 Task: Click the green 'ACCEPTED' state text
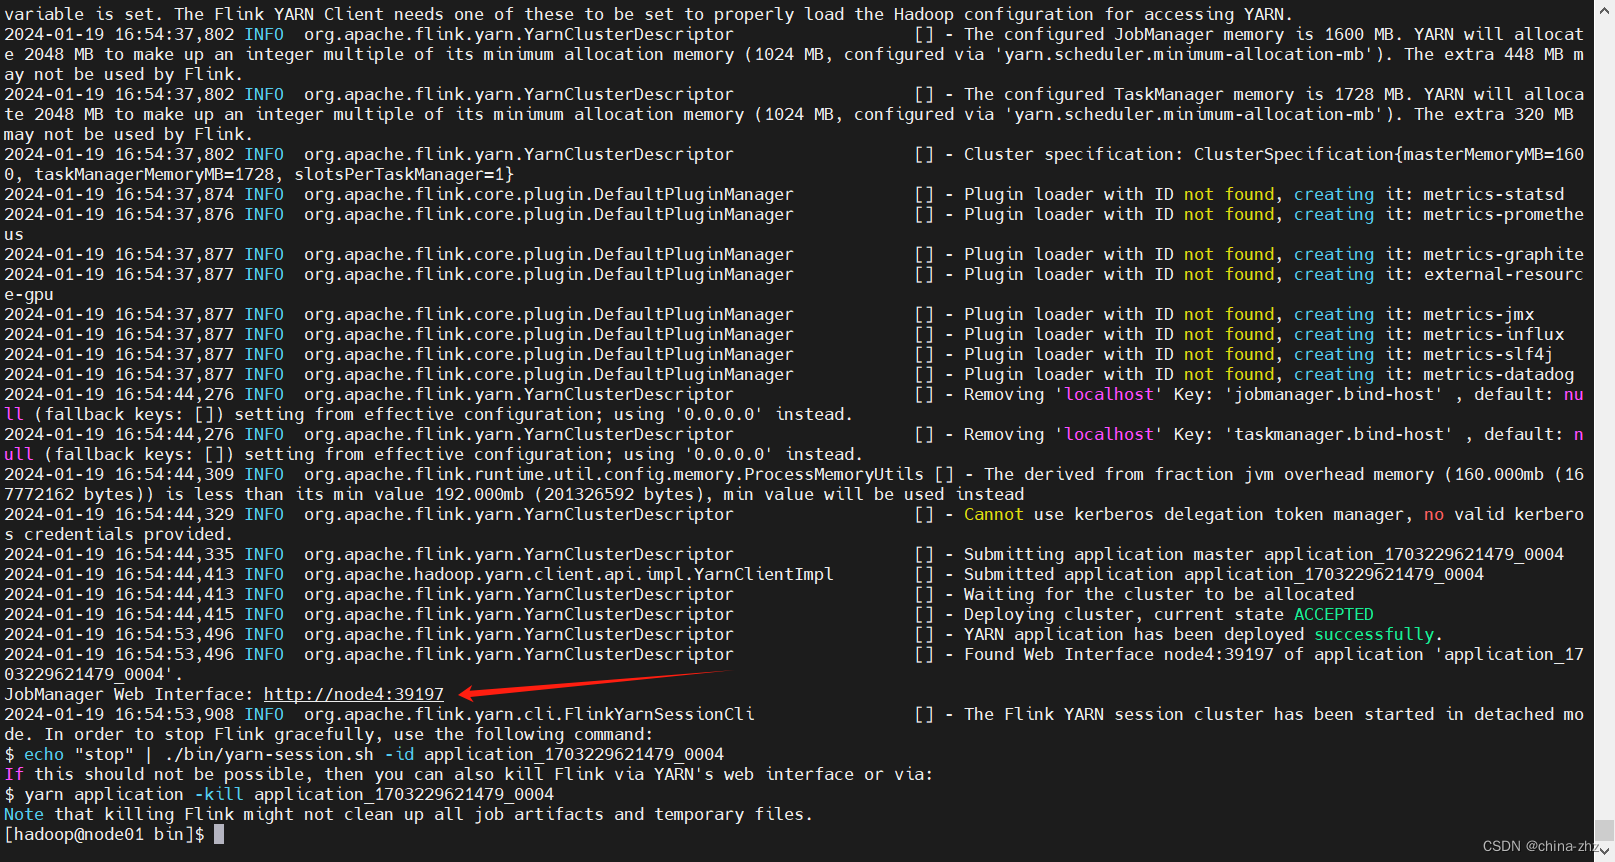pyautogui.click(x=1334, y=614)
